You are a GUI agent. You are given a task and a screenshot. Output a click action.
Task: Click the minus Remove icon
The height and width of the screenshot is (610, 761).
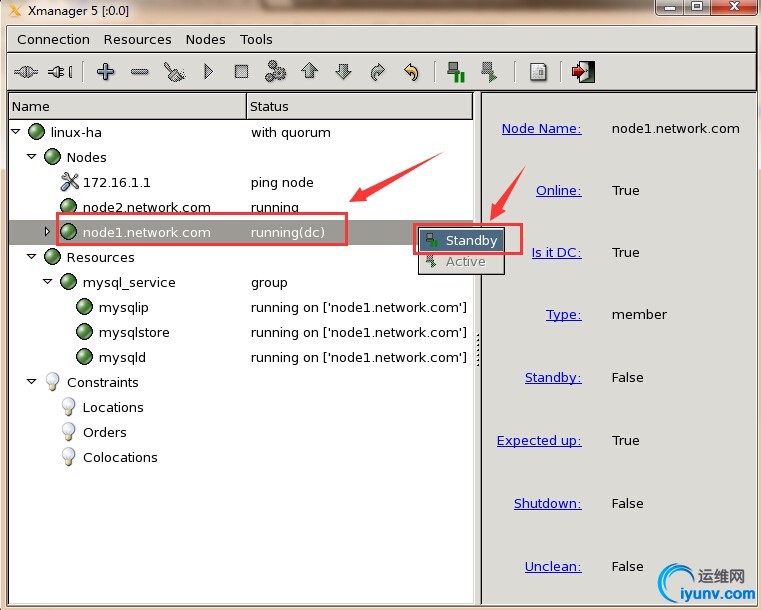tap(139, 72)
